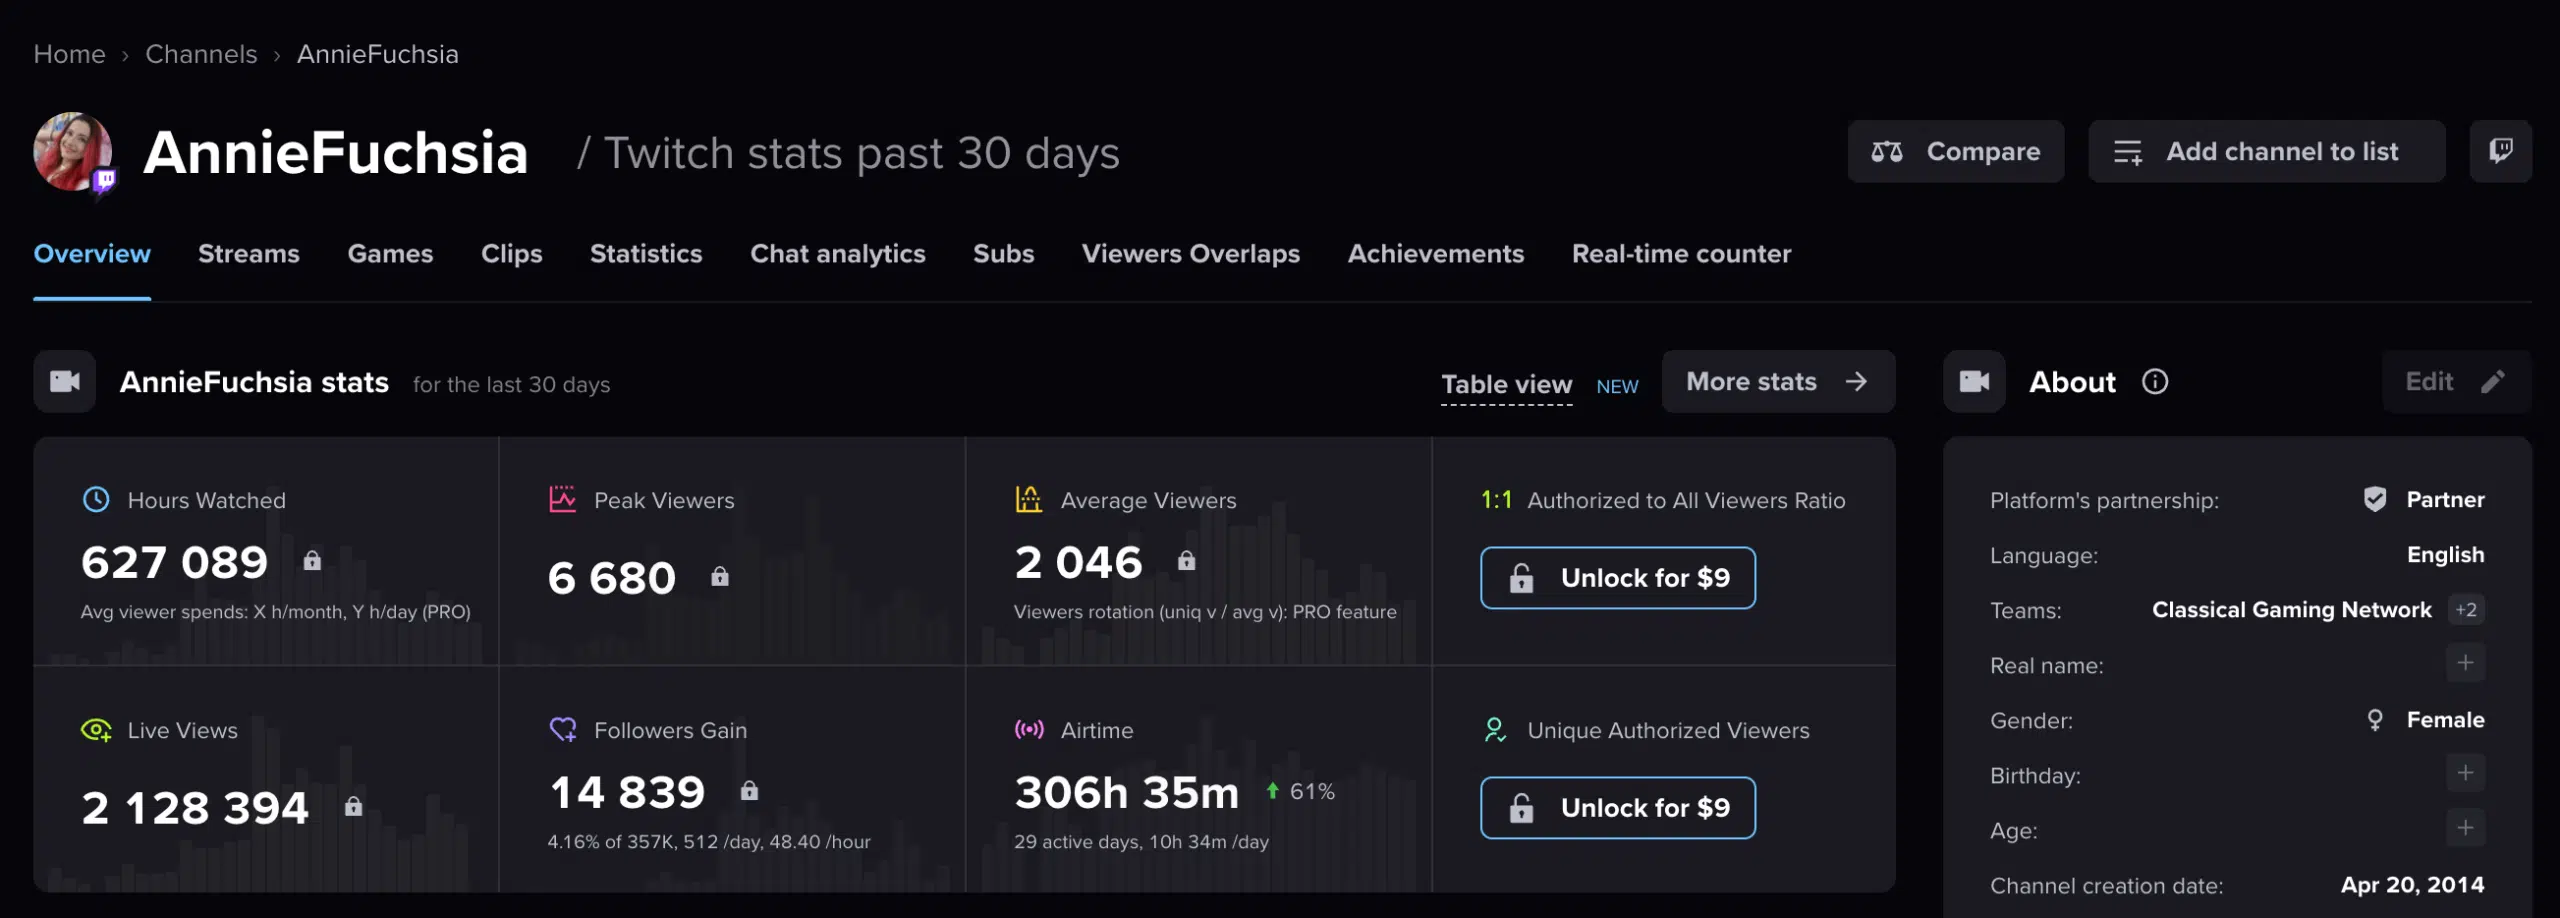Click the camera icon beside About
Image resolution: width=2560 pixels, height=918 pixels.
pyautogui.click(x=1974, y=381)
